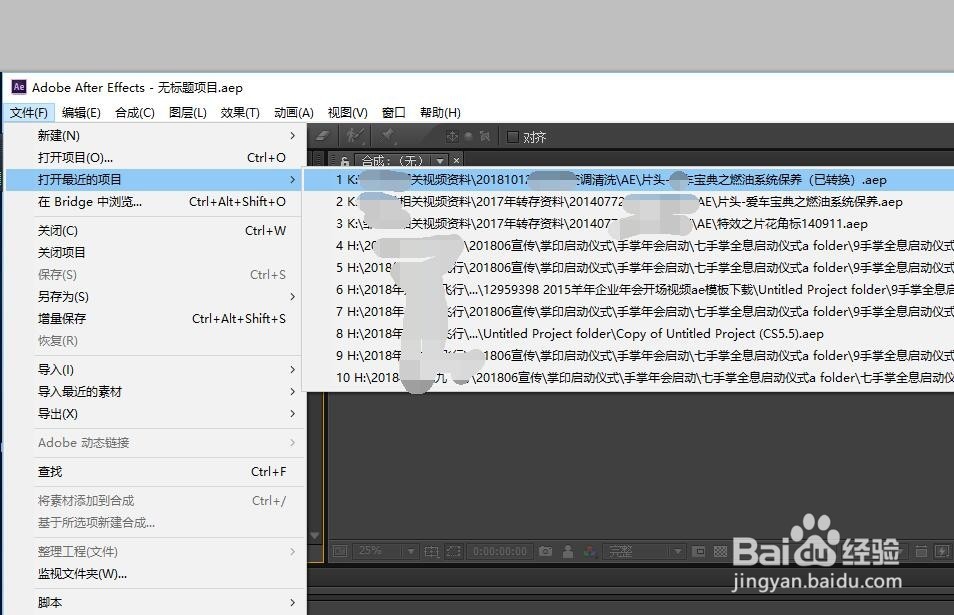Choose 查找 menu entry
The image size is (954, 615).
pos(155,471)
